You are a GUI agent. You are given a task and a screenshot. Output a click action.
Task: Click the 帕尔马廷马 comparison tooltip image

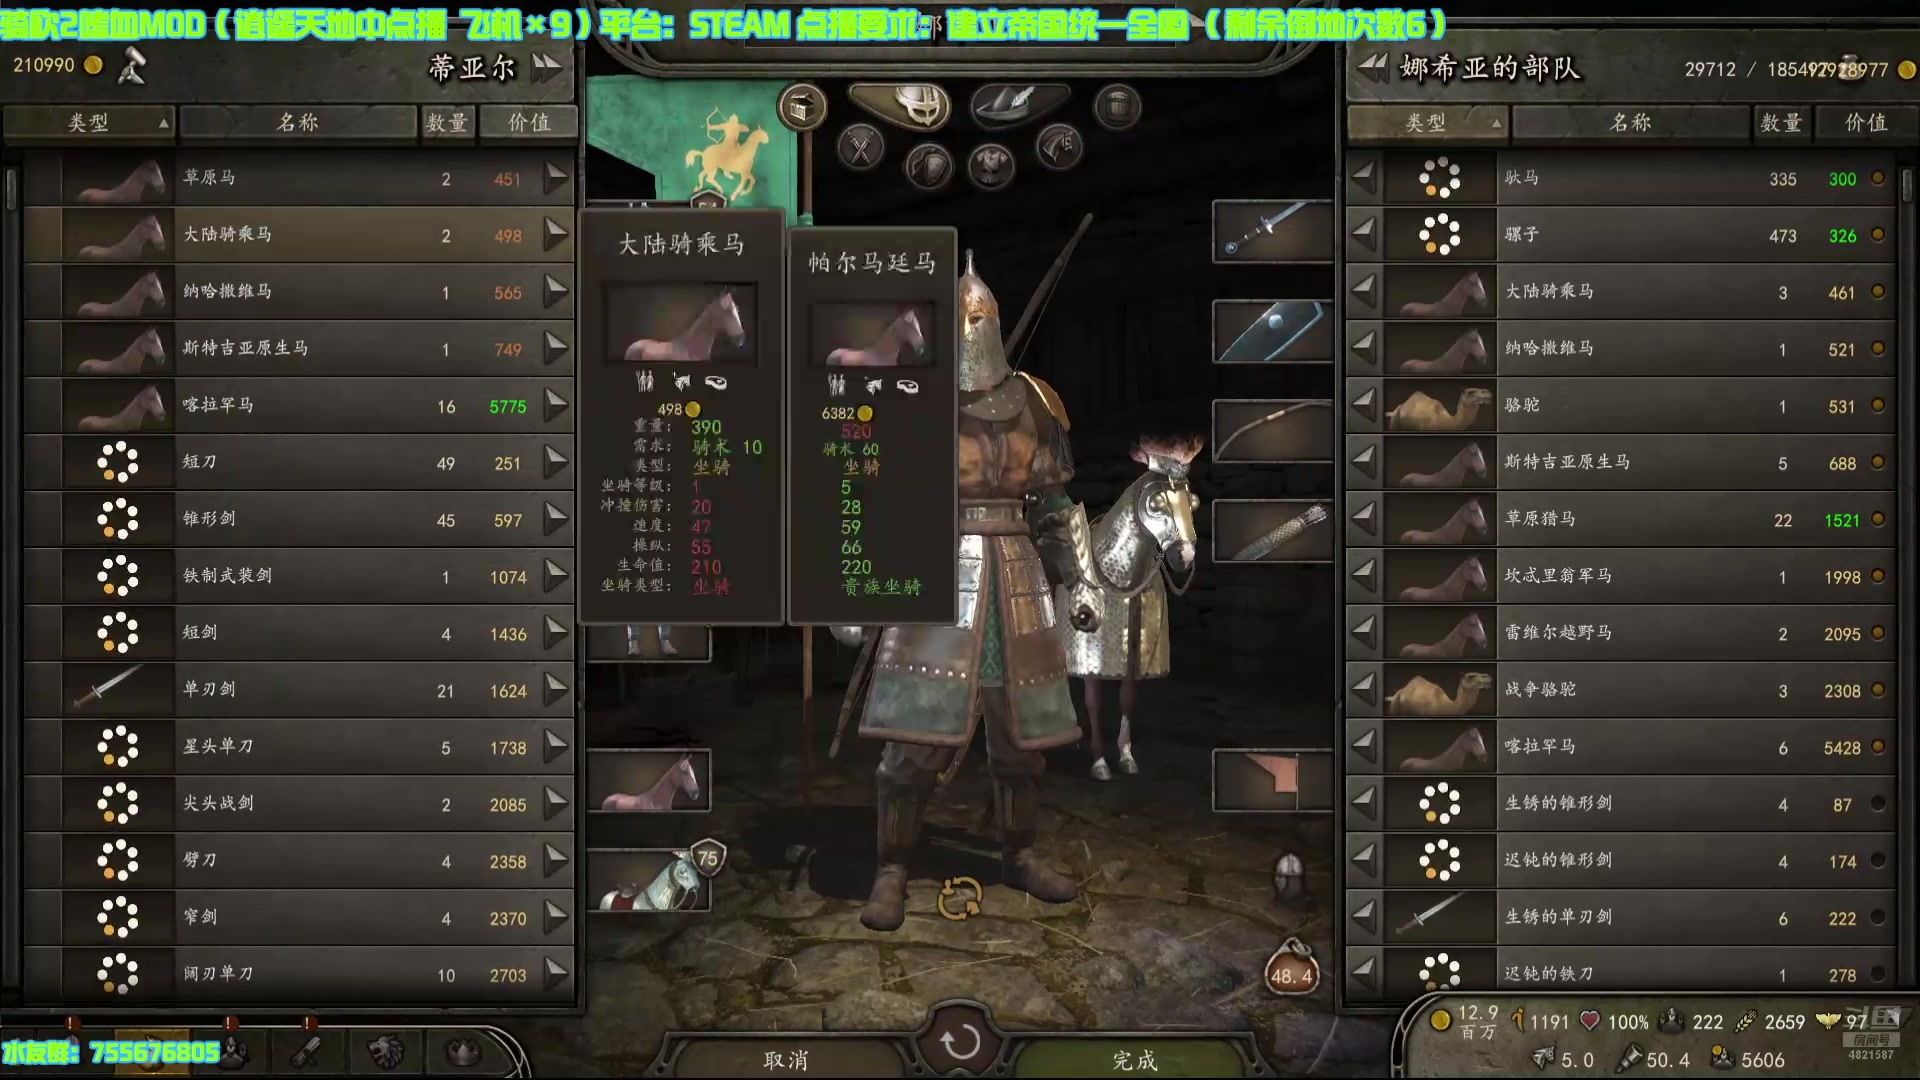coord(872,333)
